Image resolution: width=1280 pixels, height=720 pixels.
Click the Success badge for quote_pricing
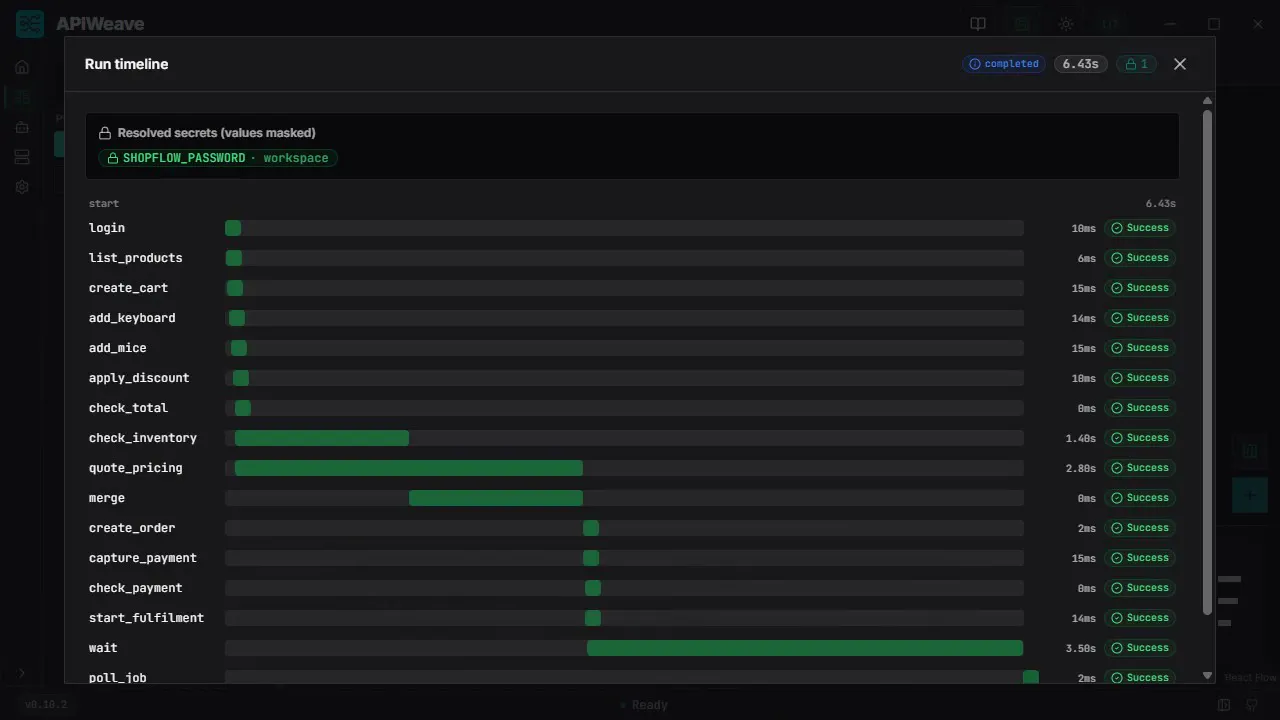1140,468
